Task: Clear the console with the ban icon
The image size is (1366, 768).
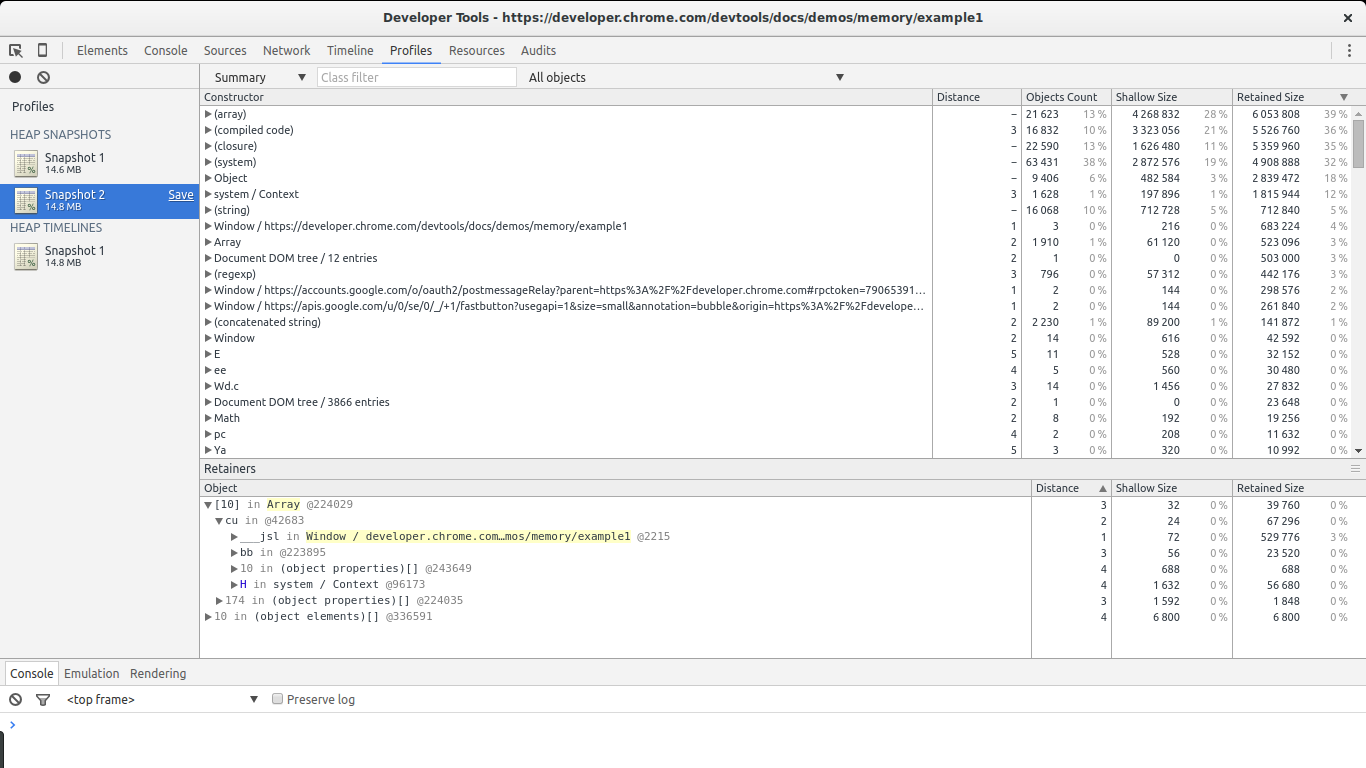Action: click(16, 700)
